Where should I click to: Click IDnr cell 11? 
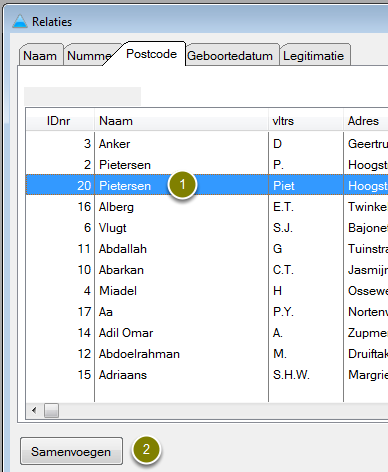60,249
